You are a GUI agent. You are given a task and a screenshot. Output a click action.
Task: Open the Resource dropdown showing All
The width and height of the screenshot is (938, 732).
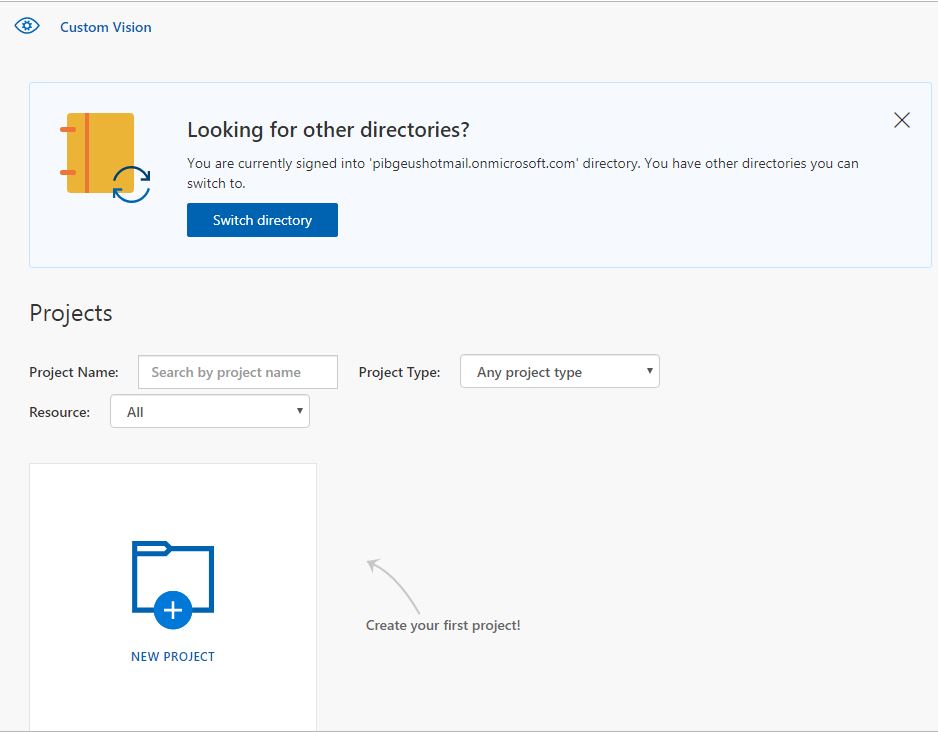point(209,411)
